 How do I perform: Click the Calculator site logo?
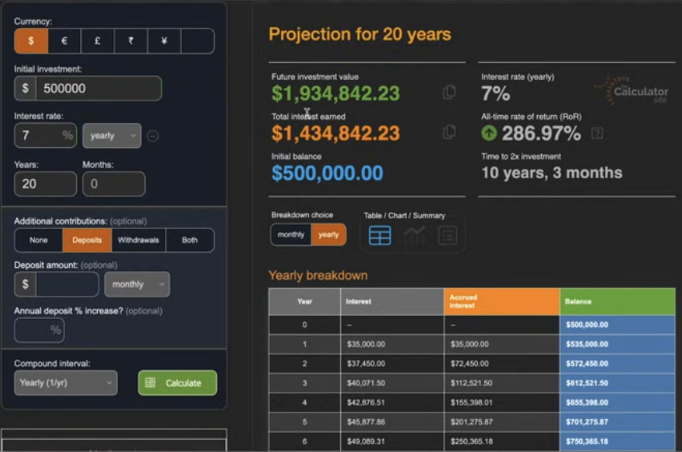(x=632, y=90)
